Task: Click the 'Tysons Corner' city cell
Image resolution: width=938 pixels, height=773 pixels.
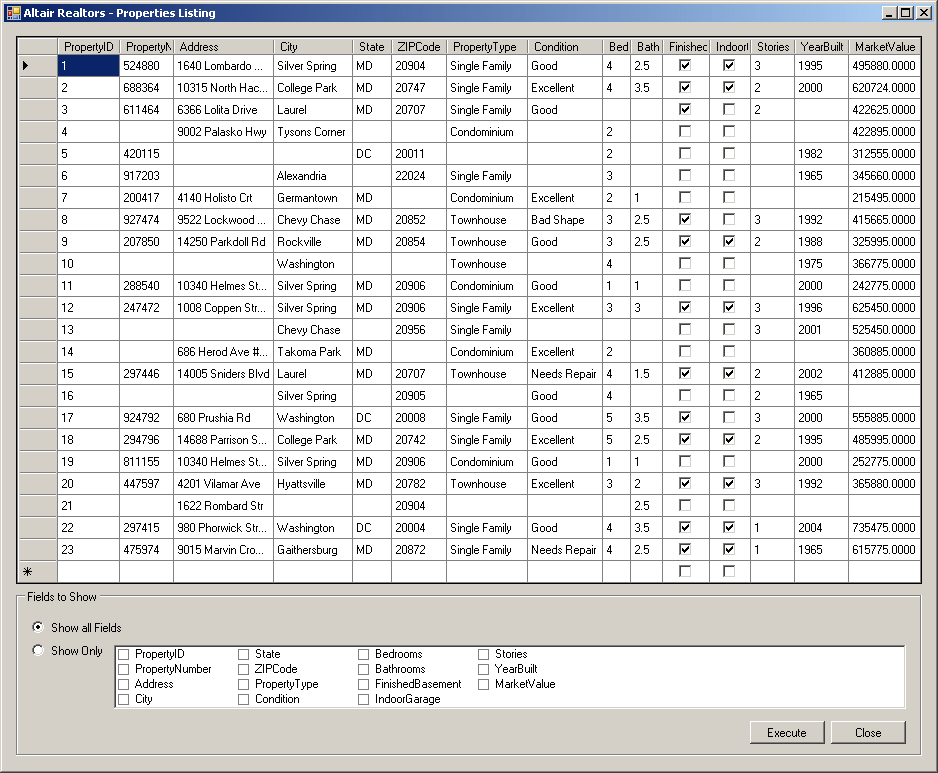Action: click(x=313, y=132)
